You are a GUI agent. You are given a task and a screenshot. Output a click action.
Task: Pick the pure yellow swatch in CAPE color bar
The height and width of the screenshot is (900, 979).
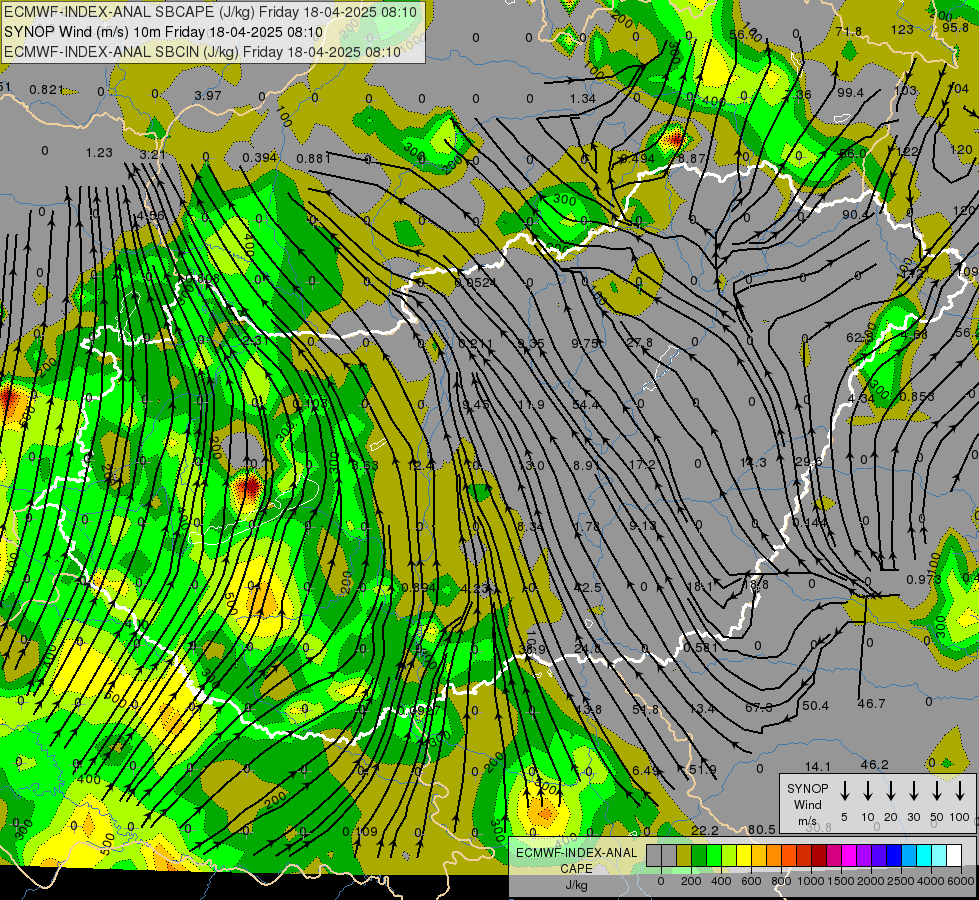[744, 855]
